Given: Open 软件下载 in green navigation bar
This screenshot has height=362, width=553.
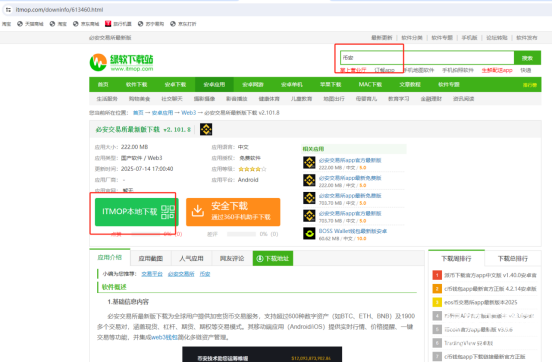Looking at the screenshot, I should pyautogui.click(x=136, y=85).
